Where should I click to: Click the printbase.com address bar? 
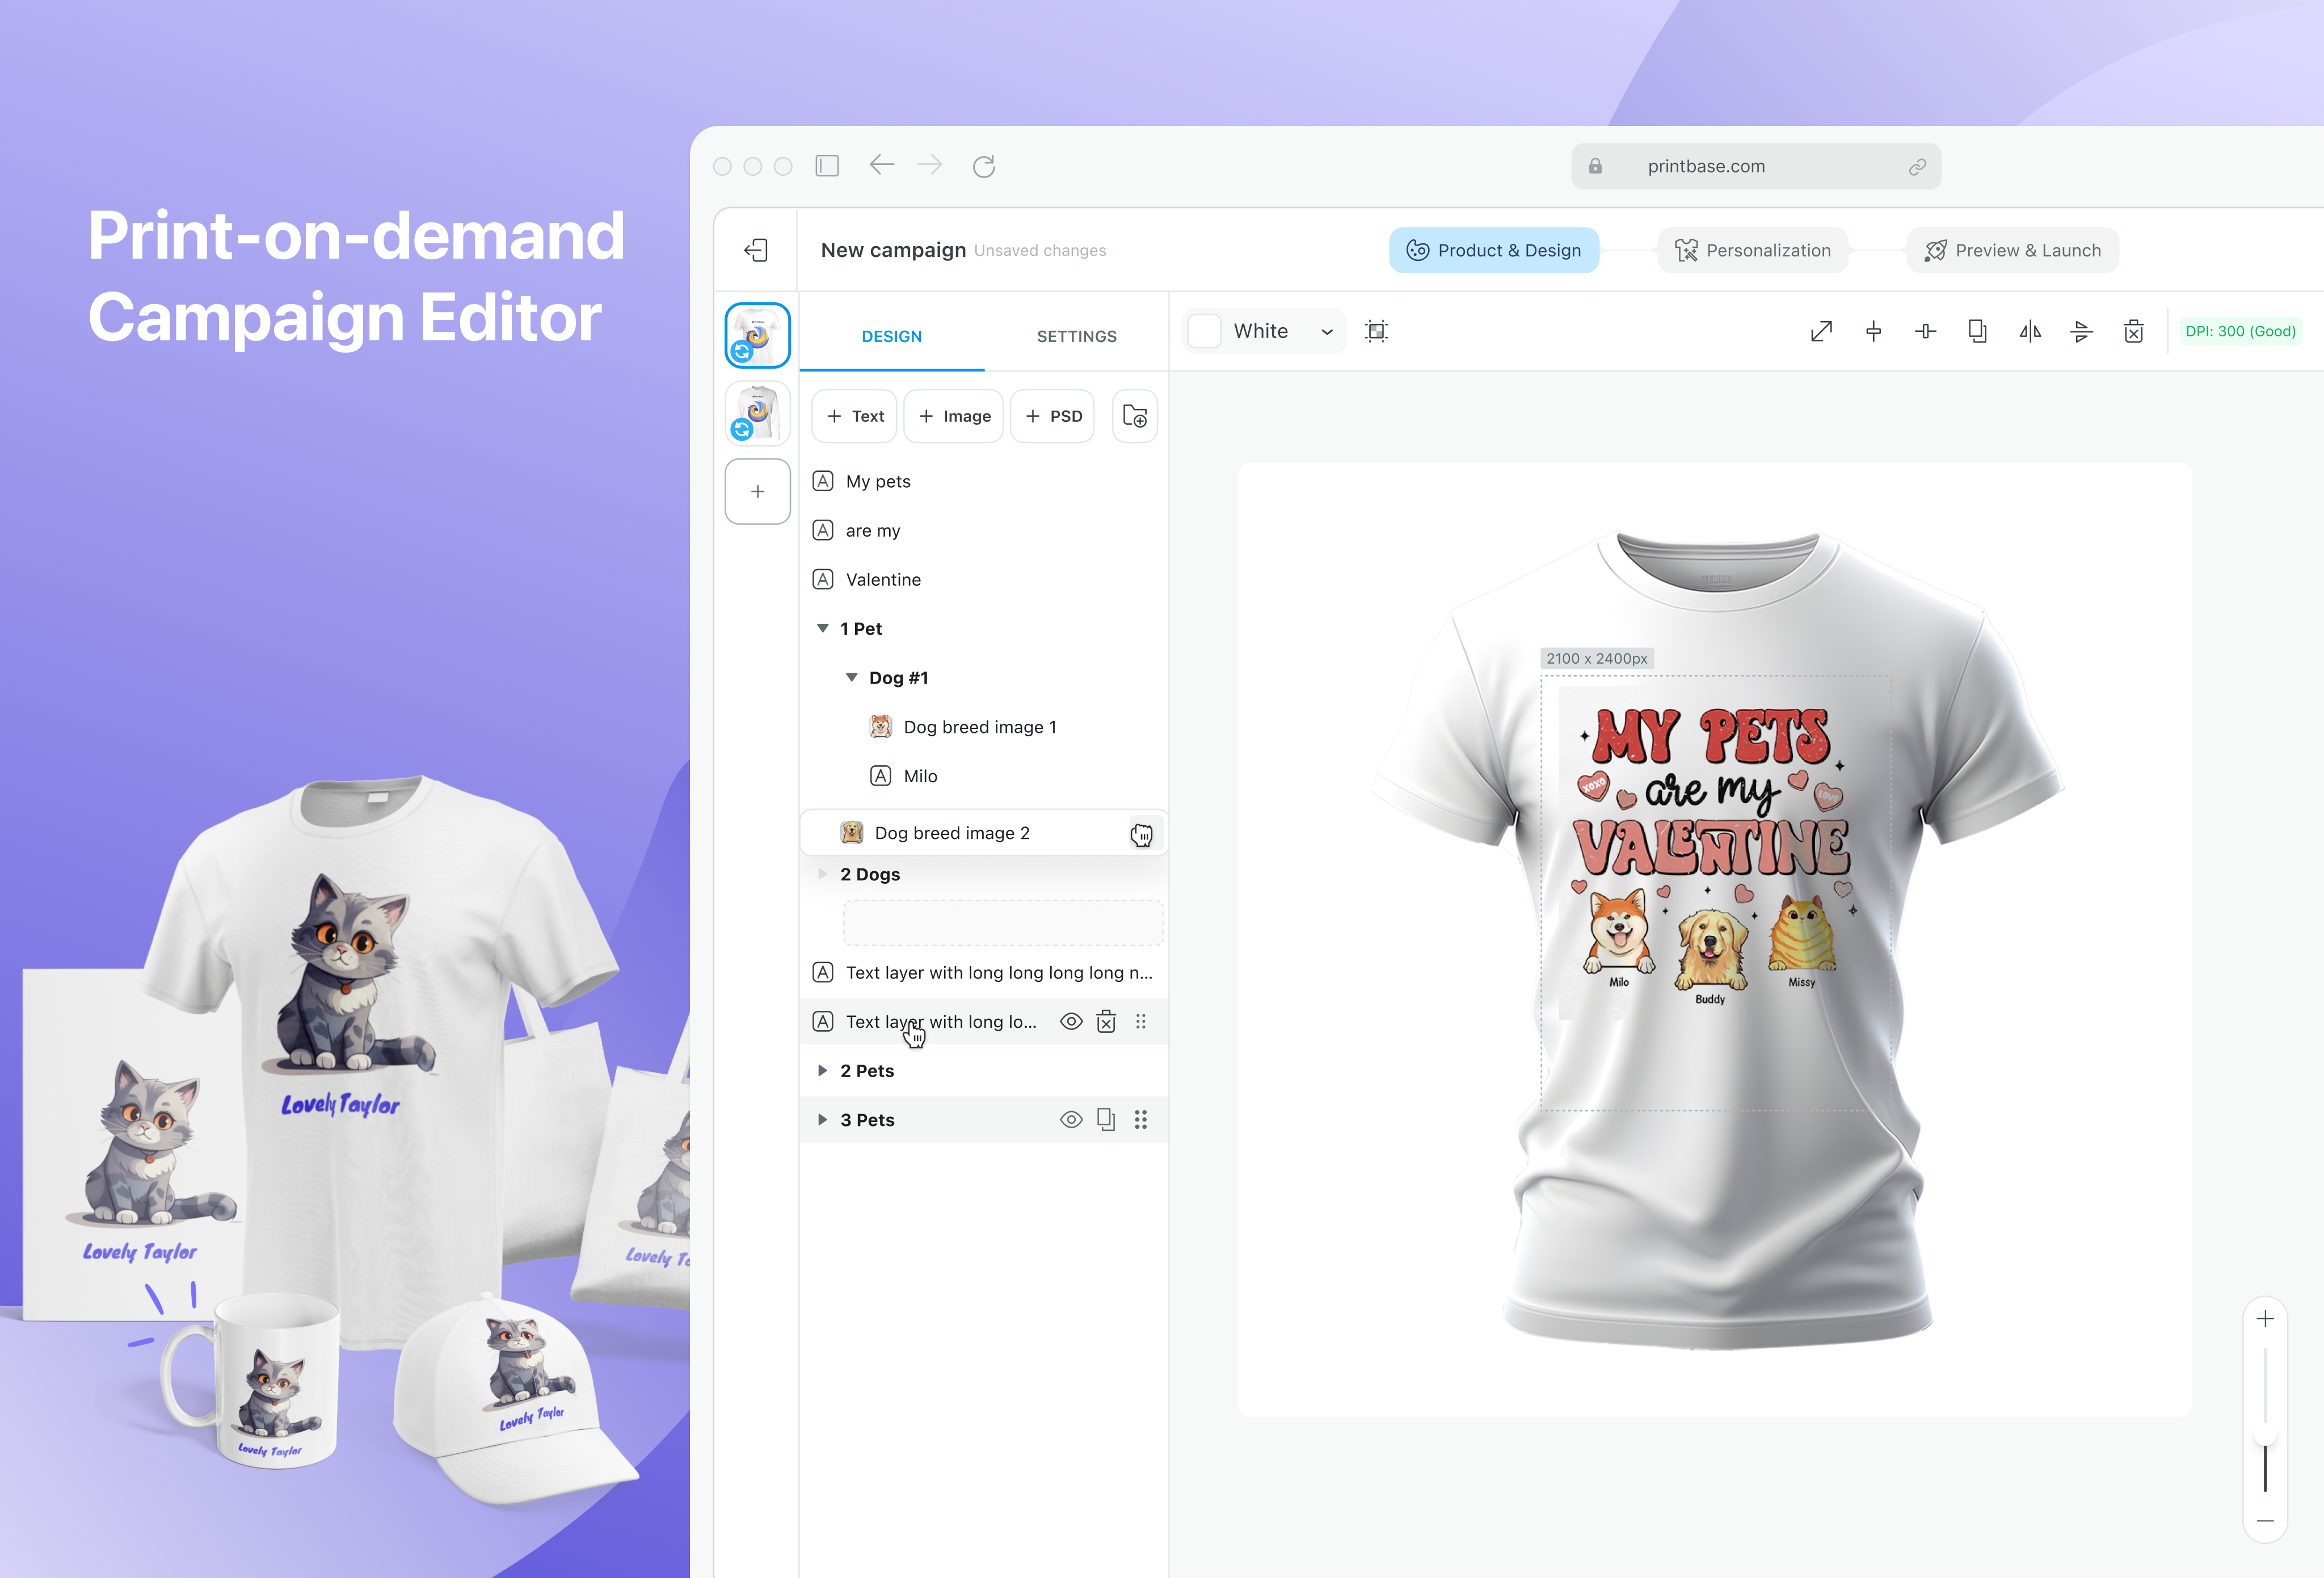coord(1755,166)
